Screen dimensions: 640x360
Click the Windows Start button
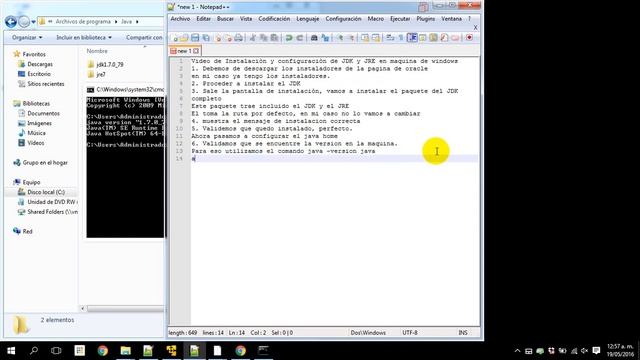[11, 351]
